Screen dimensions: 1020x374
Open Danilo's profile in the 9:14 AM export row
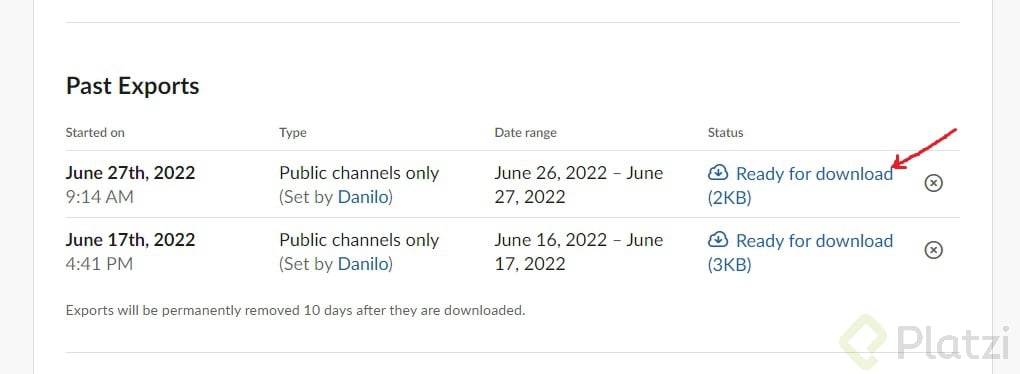coord(363,197)
